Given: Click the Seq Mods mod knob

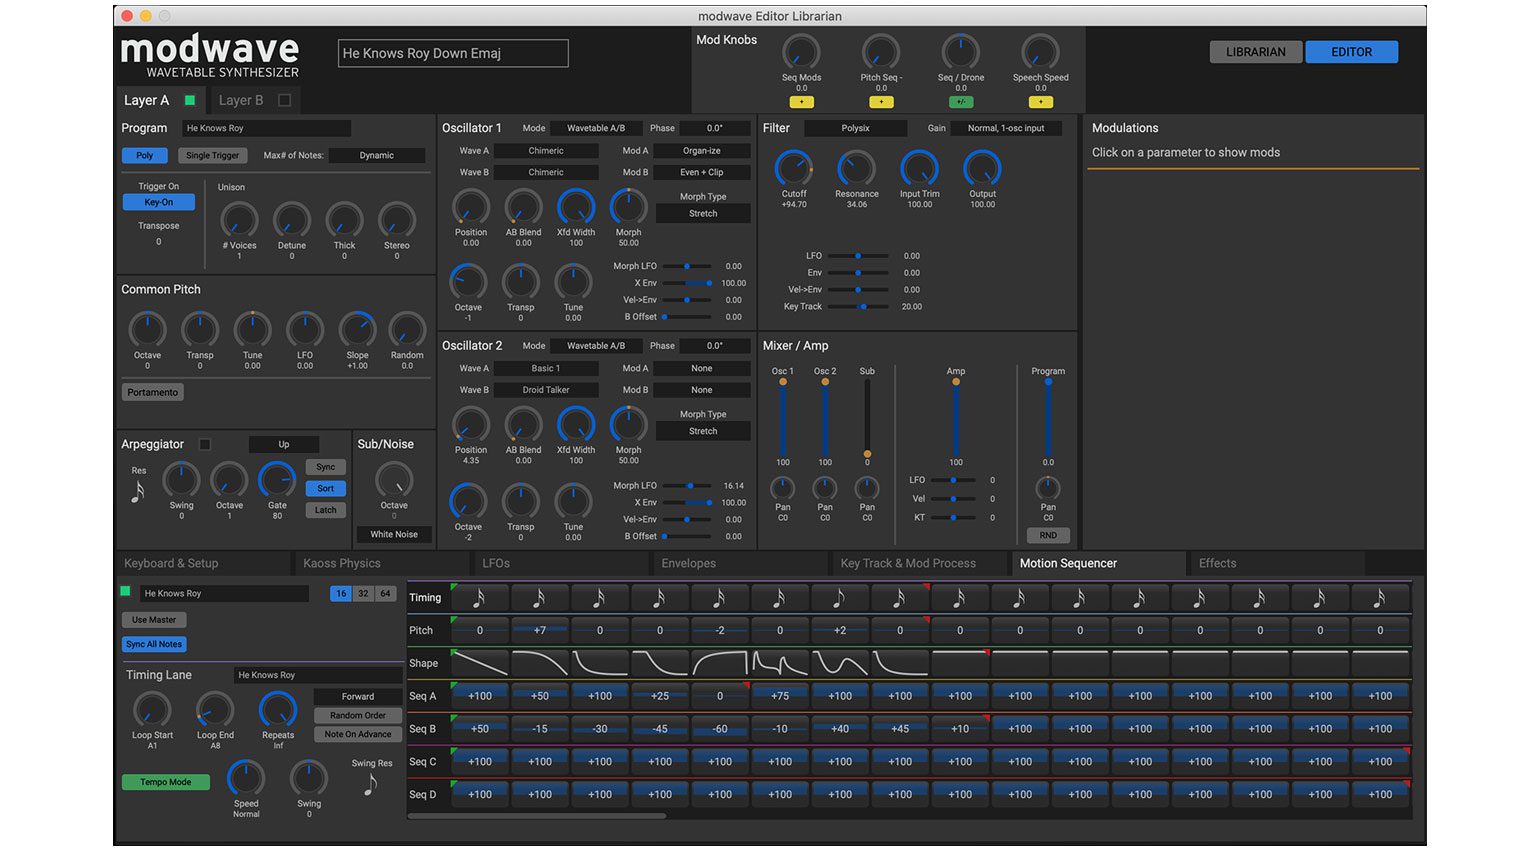Looking at the screenshot, I should [801, 52].
